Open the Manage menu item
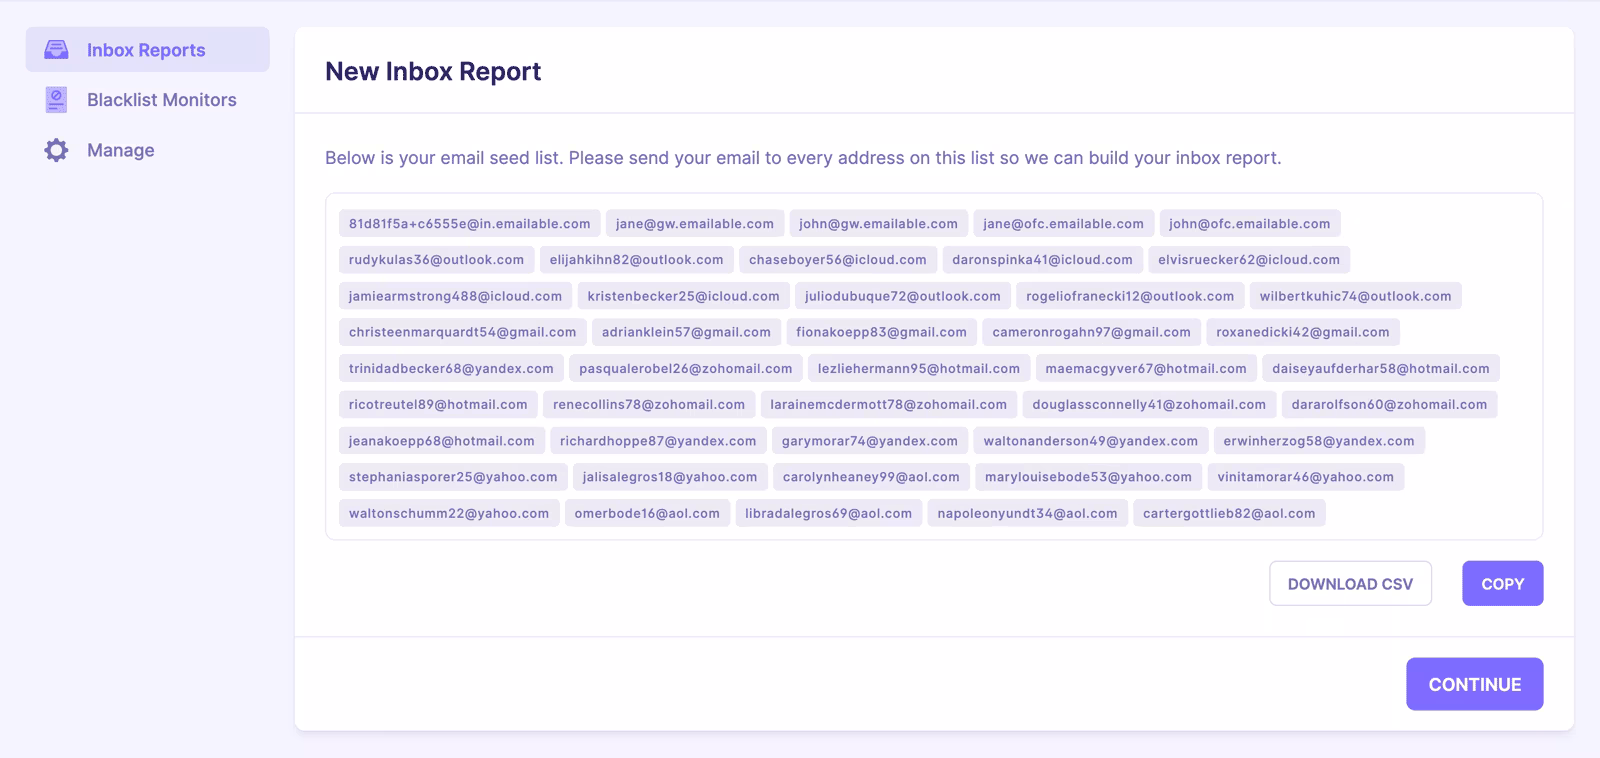1600x758 pixels. click(120, 150)
